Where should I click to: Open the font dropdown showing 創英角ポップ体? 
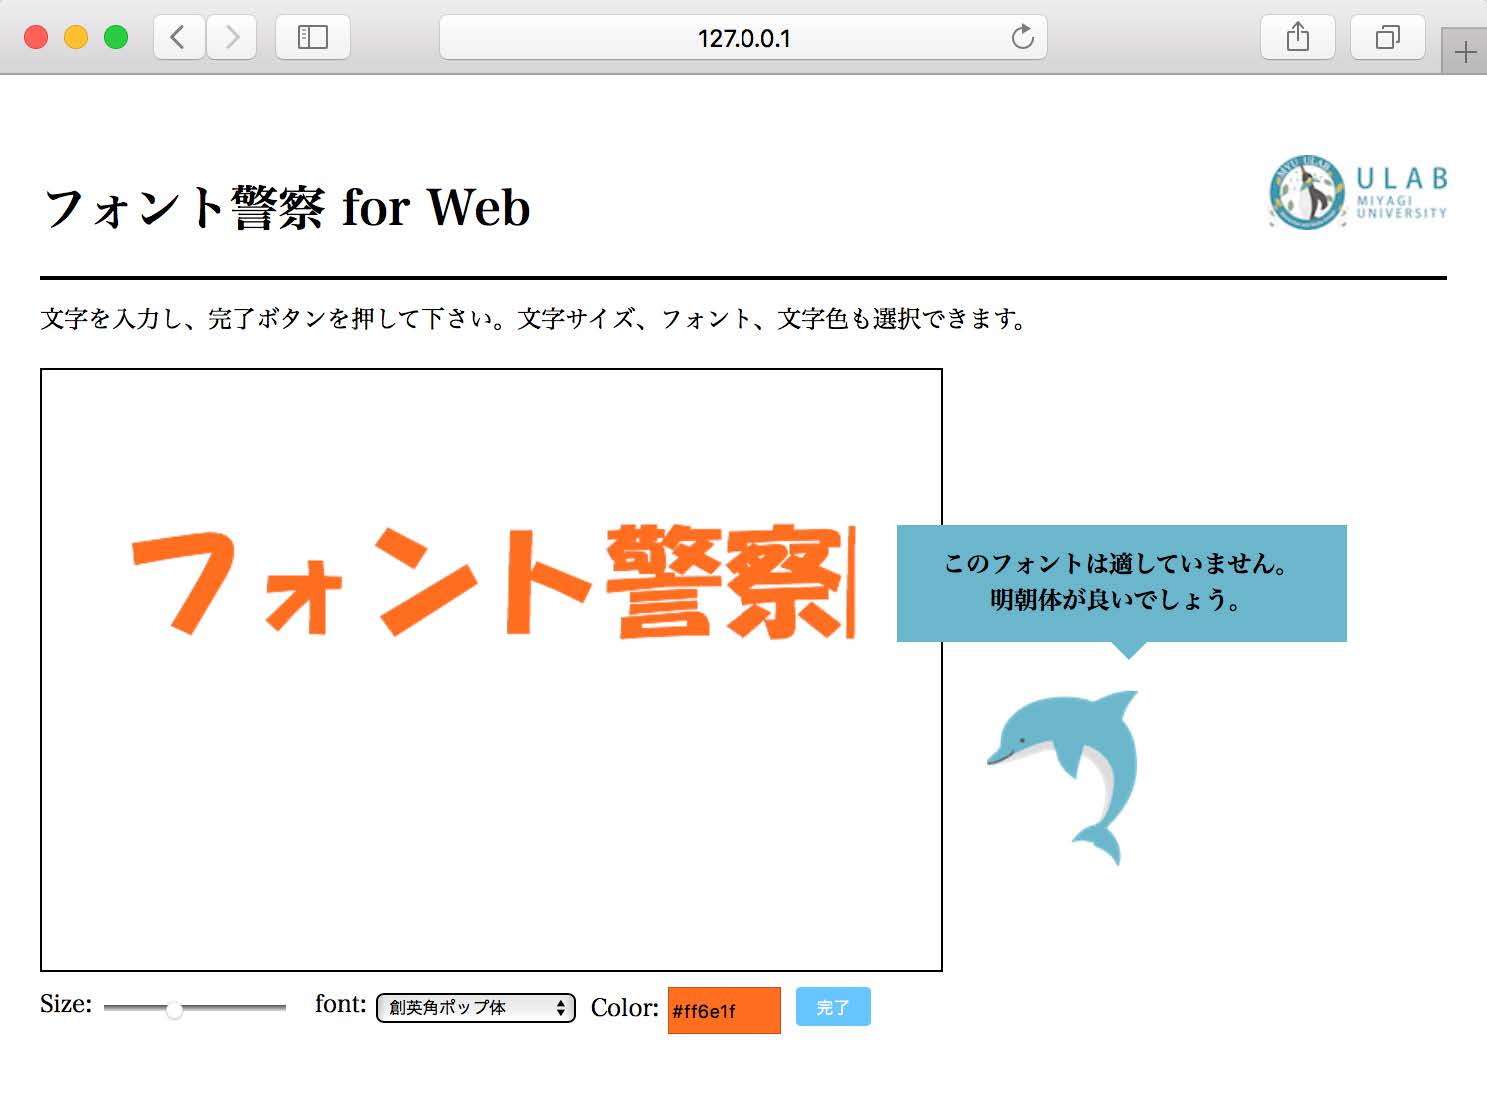click(475, 1007)
